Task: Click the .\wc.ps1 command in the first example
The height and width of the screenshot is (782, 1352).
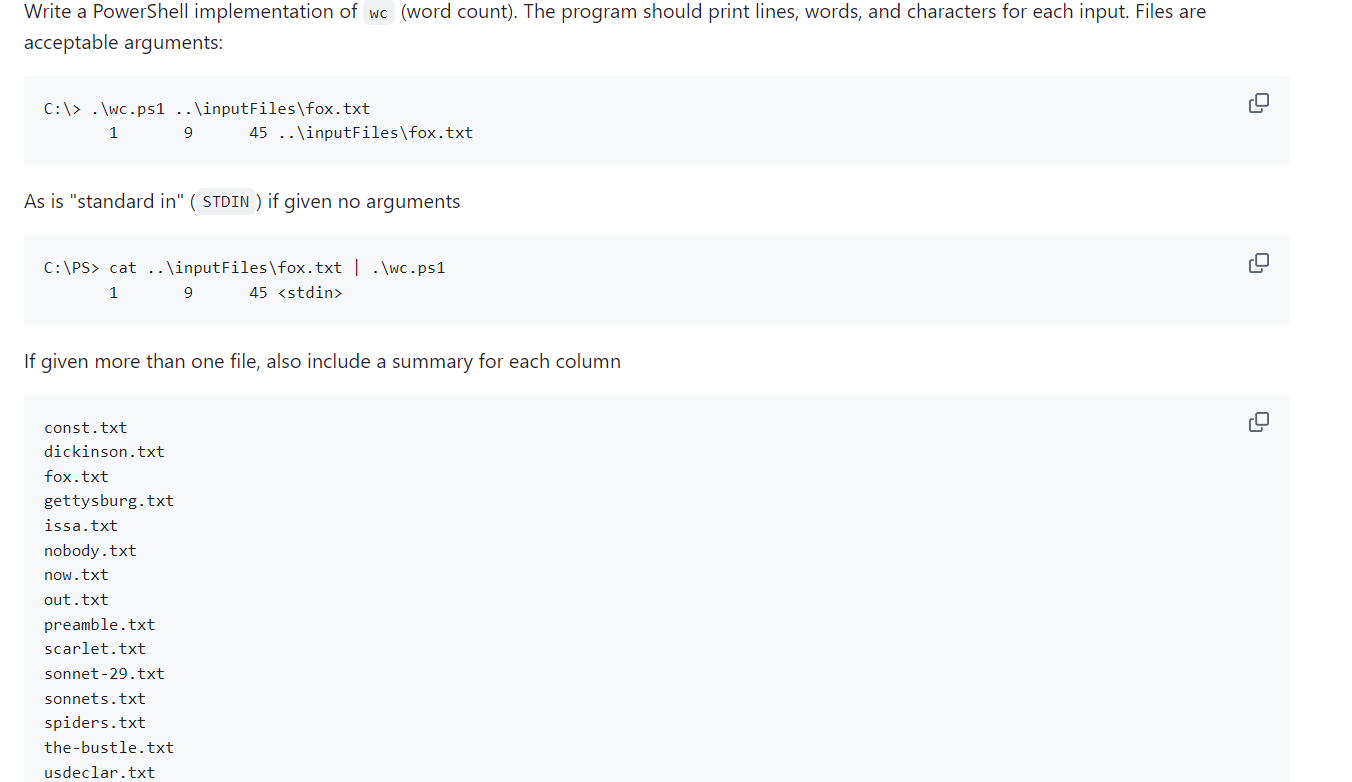Action: click(129, 108)
